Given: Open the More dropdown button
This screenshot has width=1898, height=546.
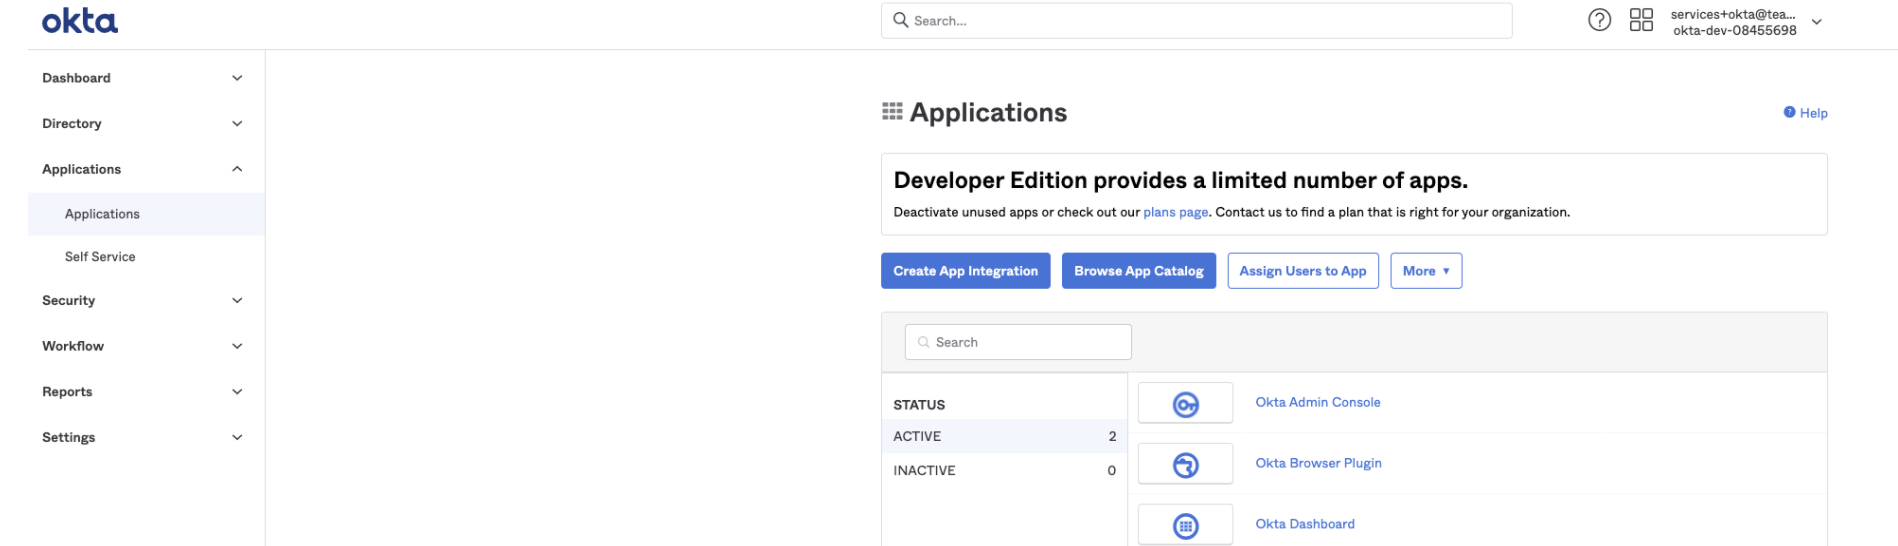Looking at the screenshot, I should [1426, 271].
